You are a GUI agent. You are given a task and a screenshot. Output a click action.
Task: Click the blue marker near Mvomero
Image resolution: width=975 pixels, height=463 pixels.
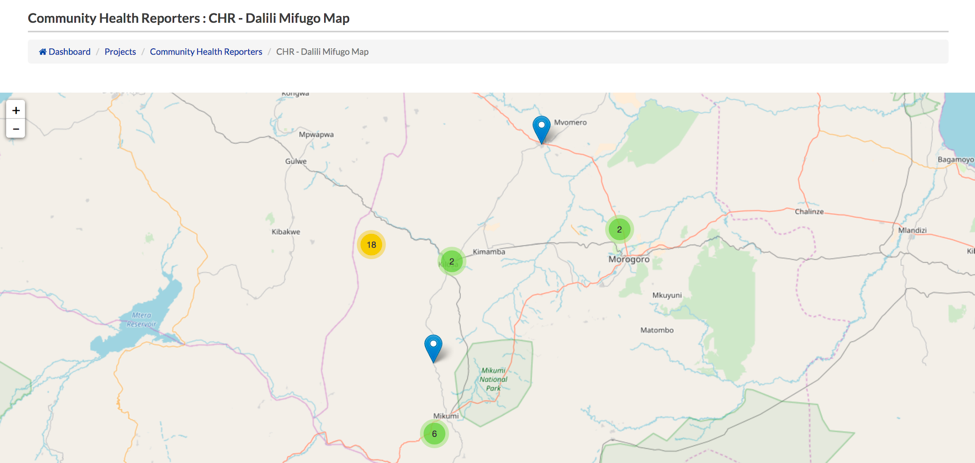(x=541, y=129)
